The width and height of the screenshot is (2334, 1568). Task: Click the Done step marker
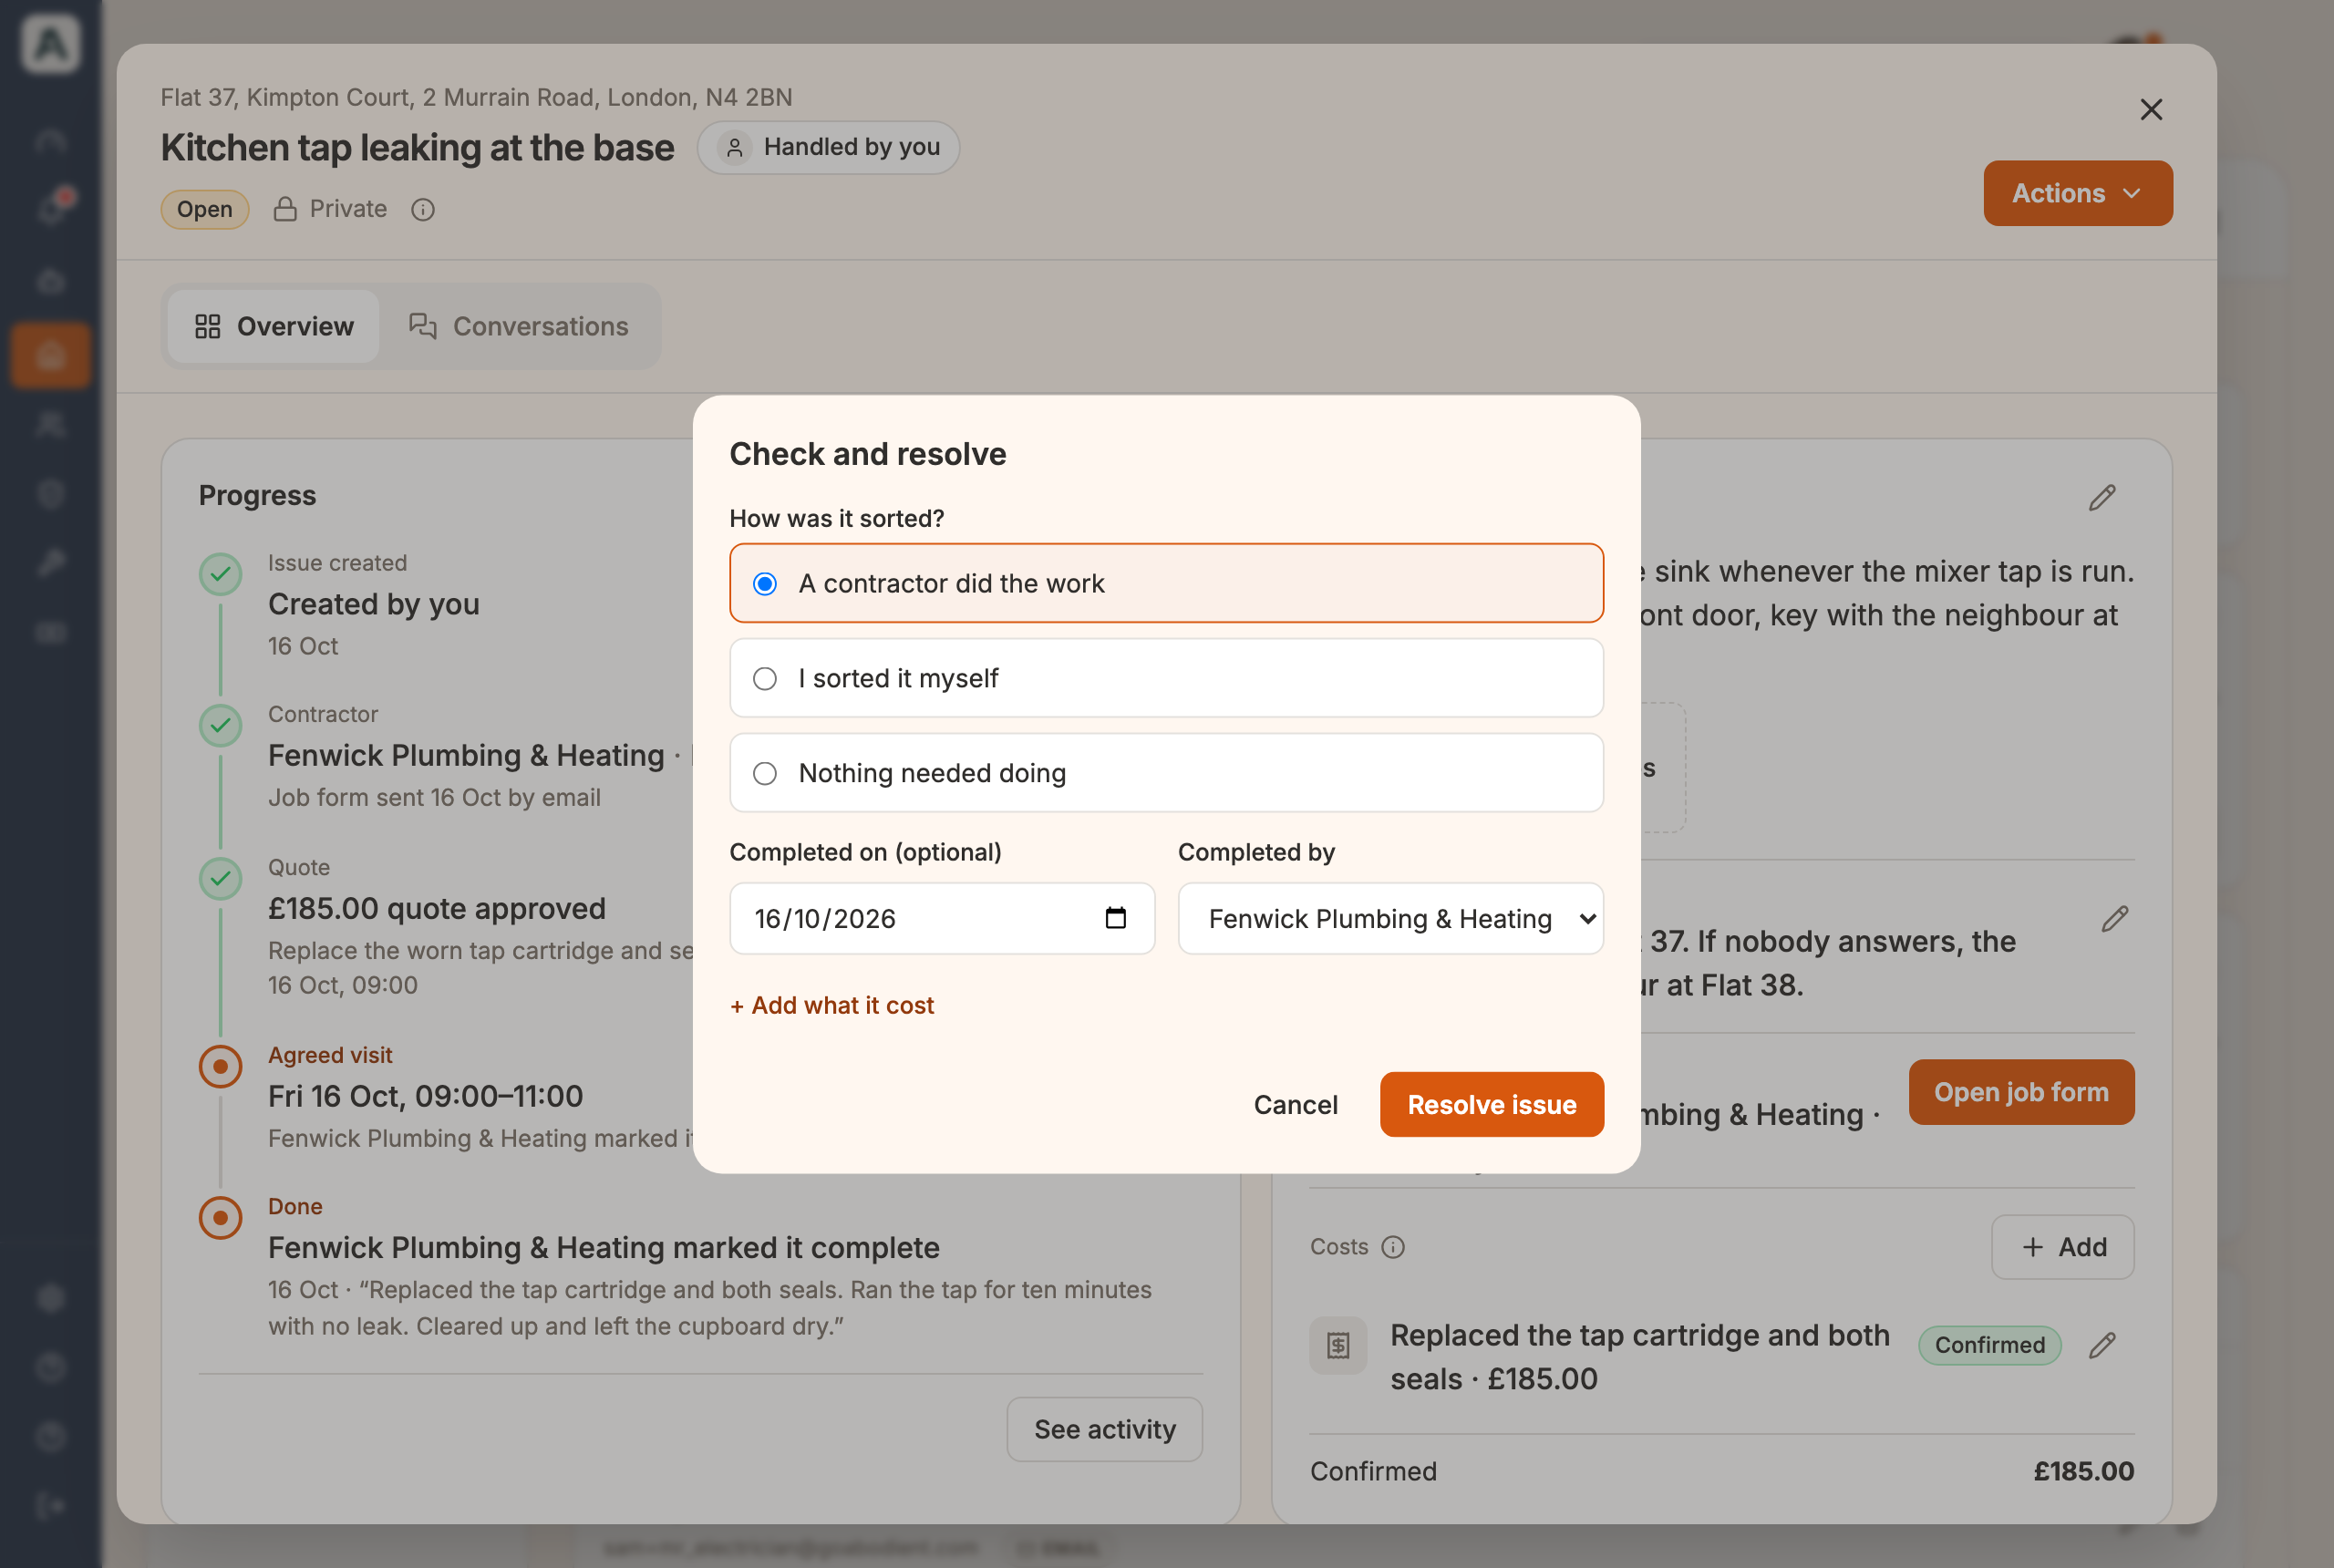click(x=220, y=1218)
